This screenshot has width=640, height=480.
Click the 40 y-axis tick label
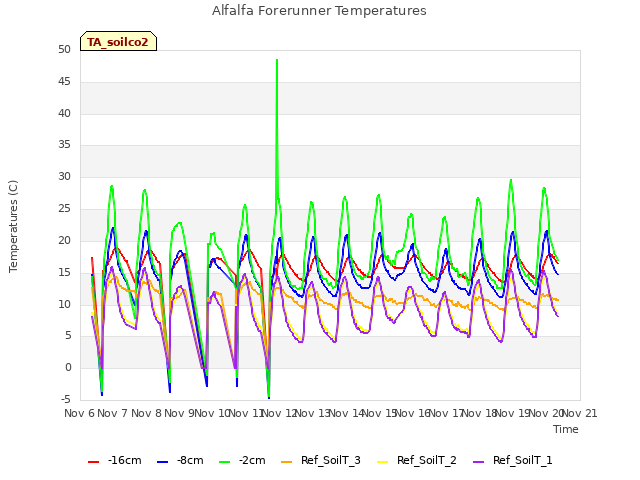click(x=64, y=113)
